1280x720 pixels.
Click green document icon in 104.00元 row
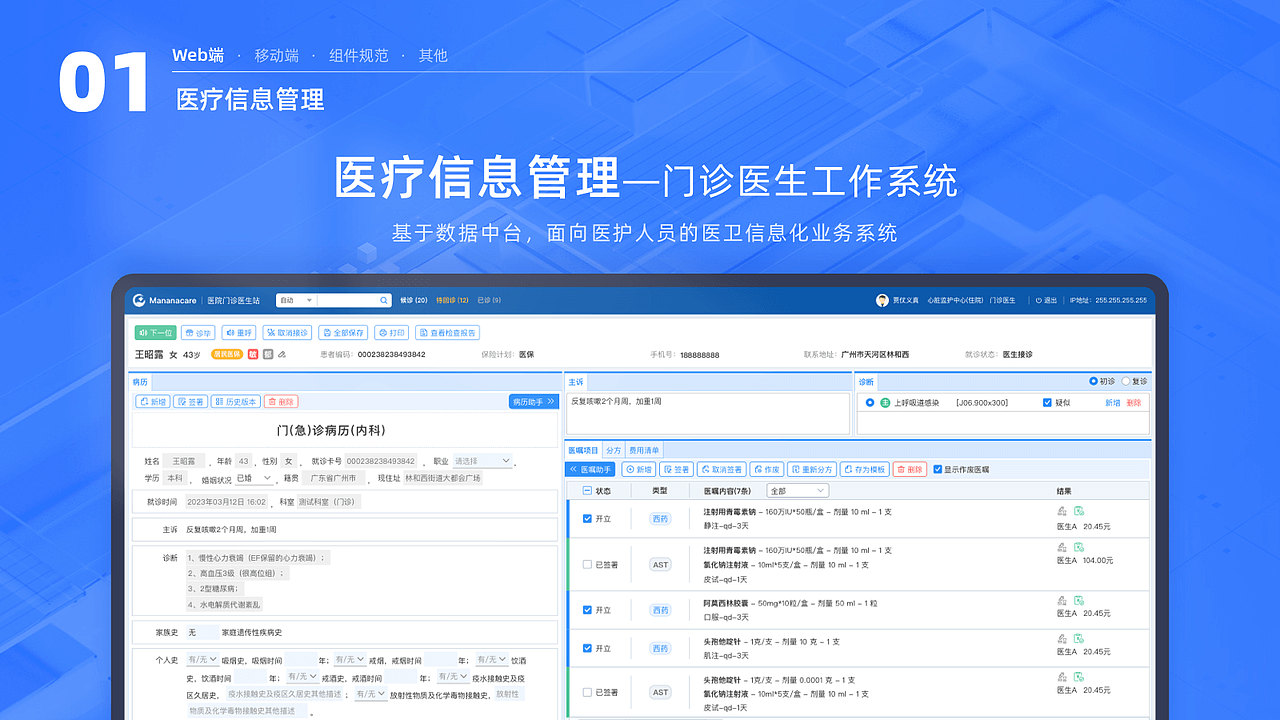1078,547
